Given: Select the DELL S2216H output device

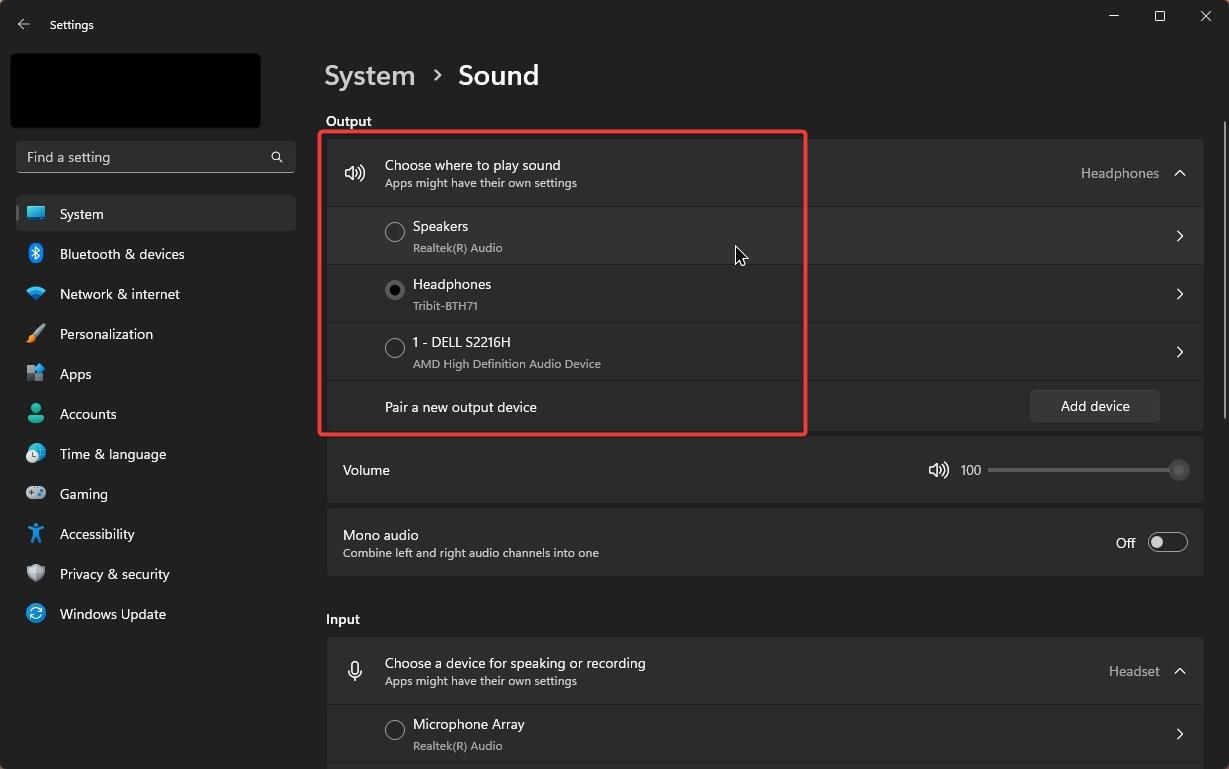Looking at the screenshot, I should tap(394, 347).
